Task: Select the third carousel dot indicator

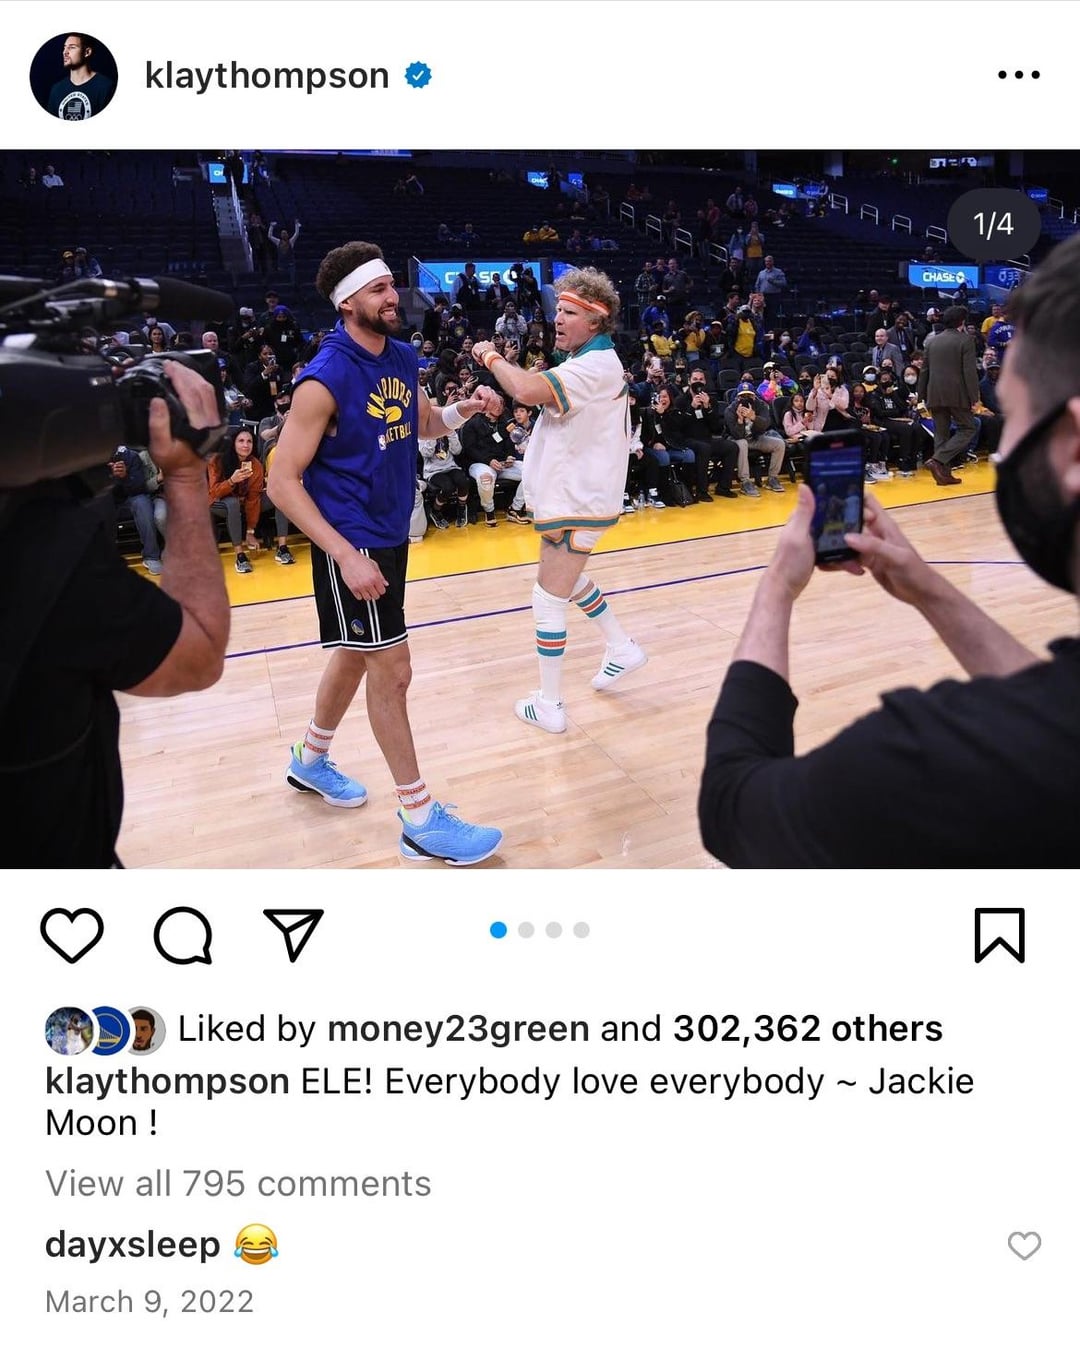Action: [554, 930]
